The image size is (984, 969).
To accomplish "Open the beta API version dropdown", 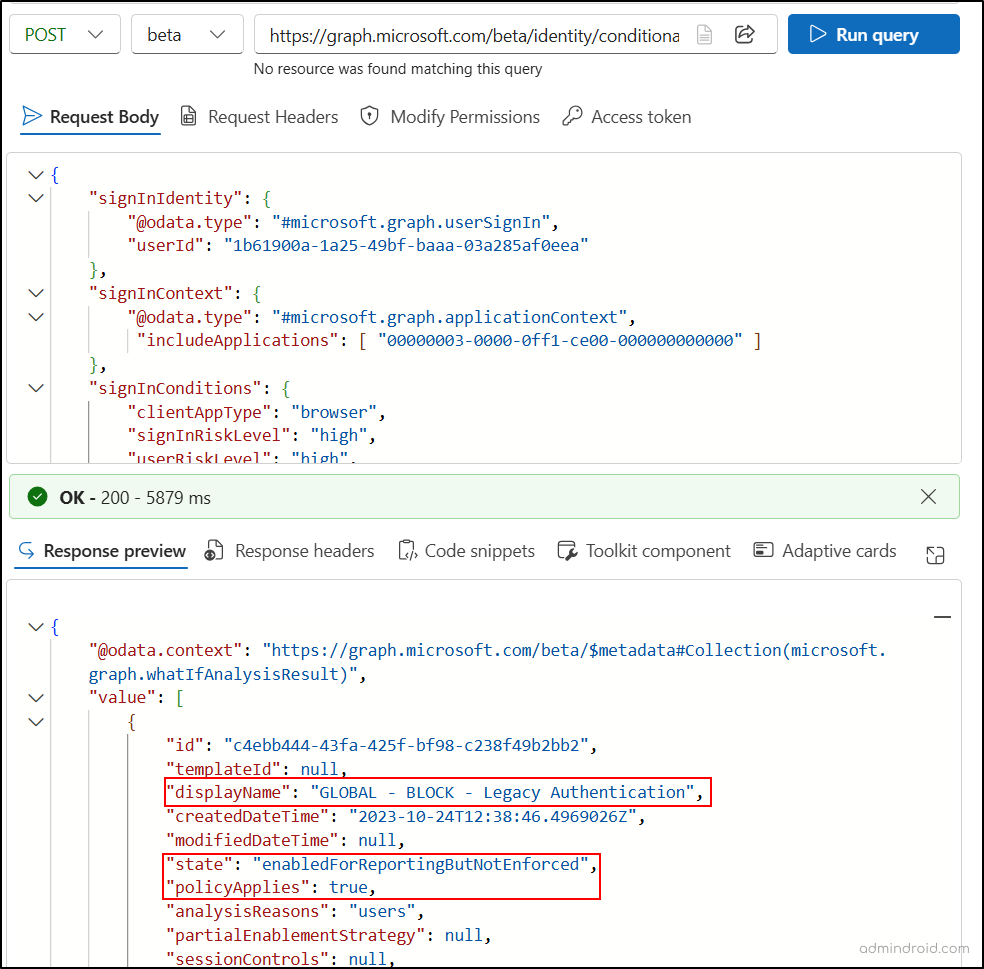I will 187,35.
